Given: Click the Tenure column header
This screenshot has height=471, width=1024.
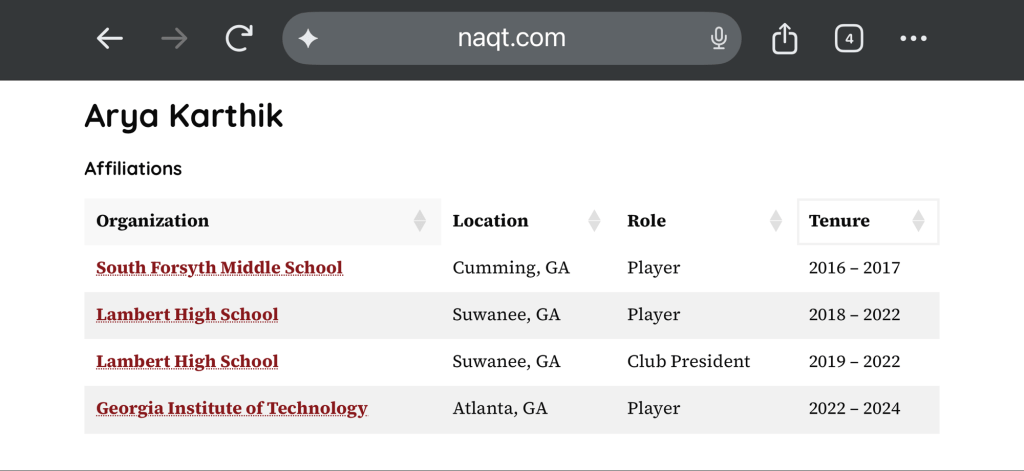Looking at the screenshot, I should [x=840, y=221].
